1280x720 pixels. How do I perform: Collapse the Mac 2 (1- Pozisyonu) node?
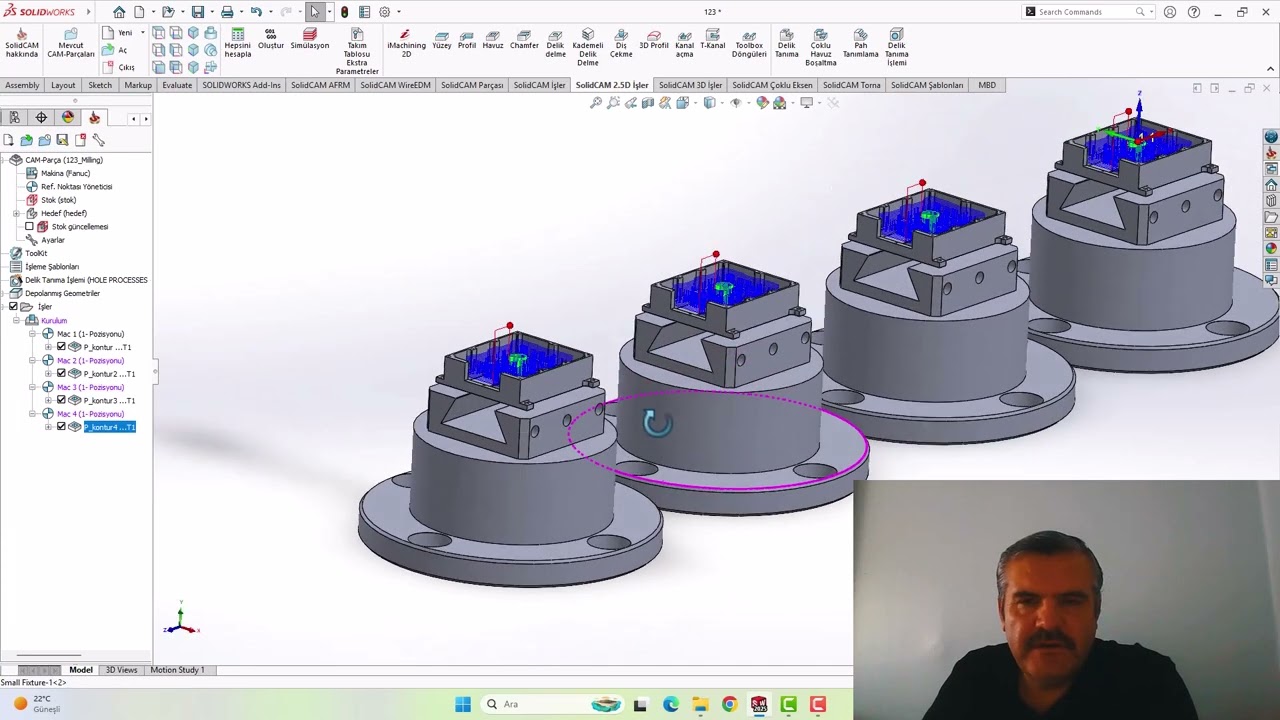(x=32, y=360)
